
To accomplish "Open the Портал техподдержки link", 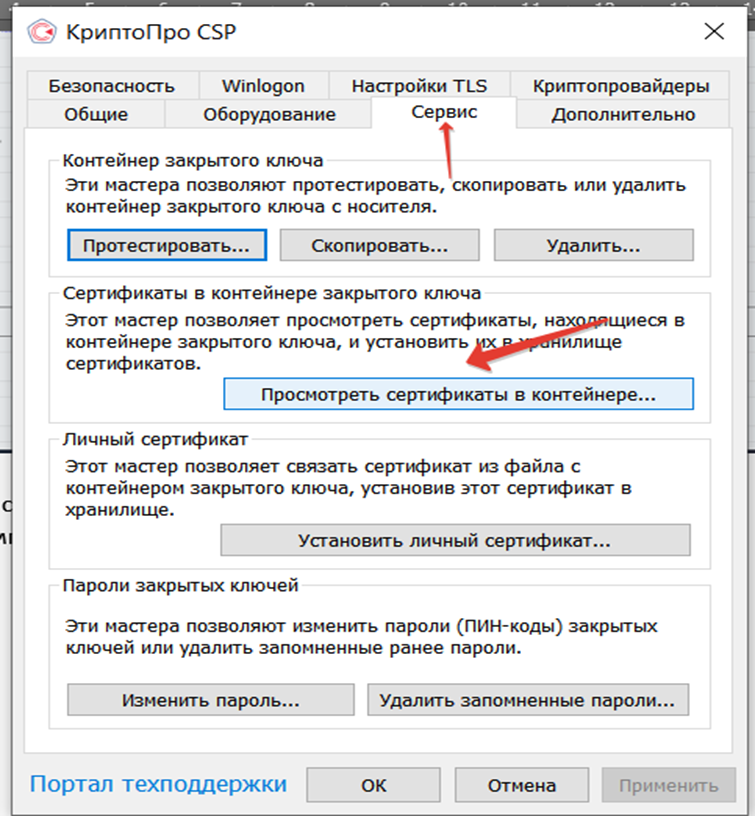I will 158,784.
